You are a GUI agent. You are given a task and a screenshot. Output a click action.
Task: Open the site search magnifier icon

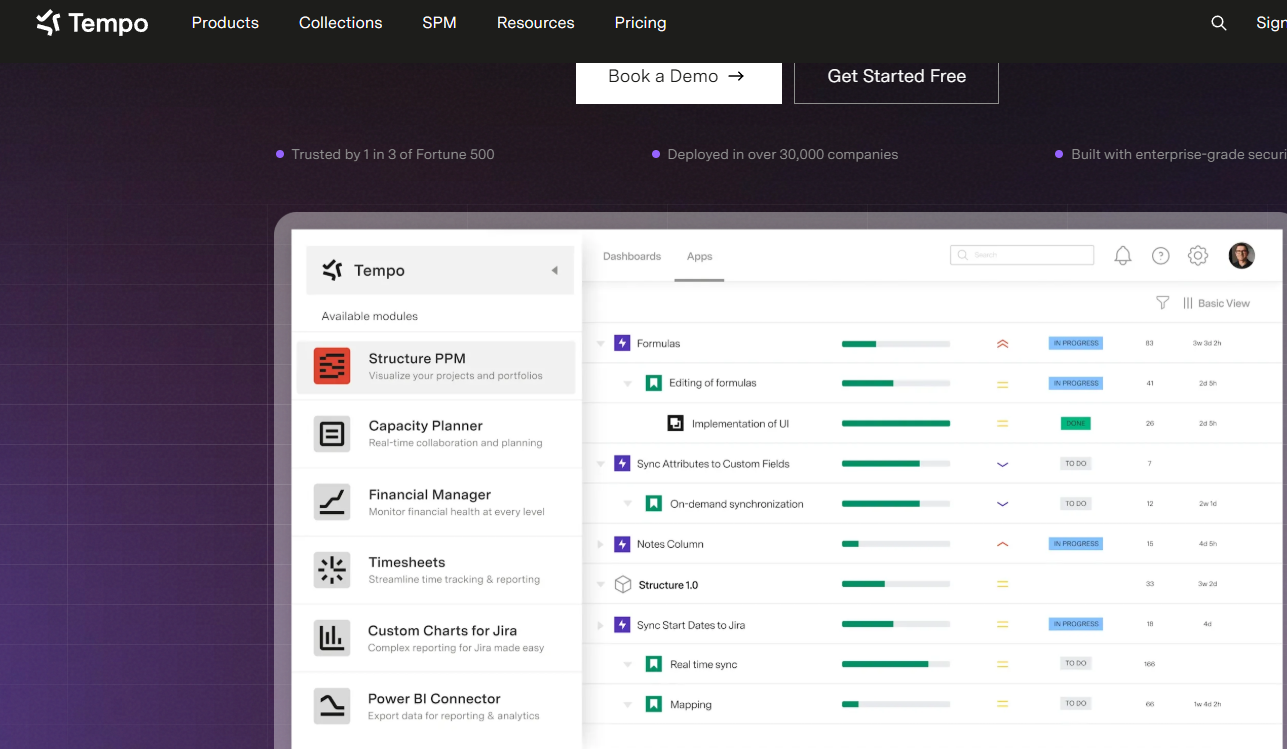[1219, 23]
